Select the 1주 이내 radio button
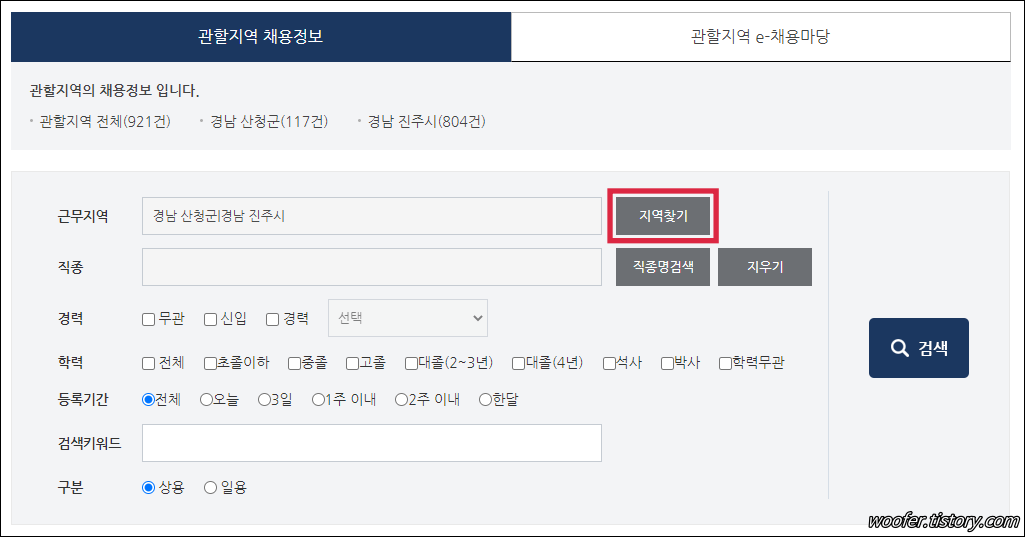The image size is (1025, 537). coord(318,400)
